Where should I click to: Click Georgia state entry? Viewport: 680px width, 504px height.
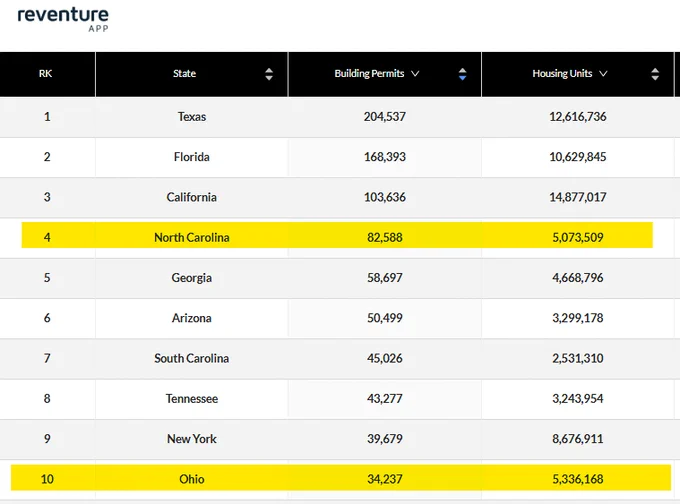192,278
